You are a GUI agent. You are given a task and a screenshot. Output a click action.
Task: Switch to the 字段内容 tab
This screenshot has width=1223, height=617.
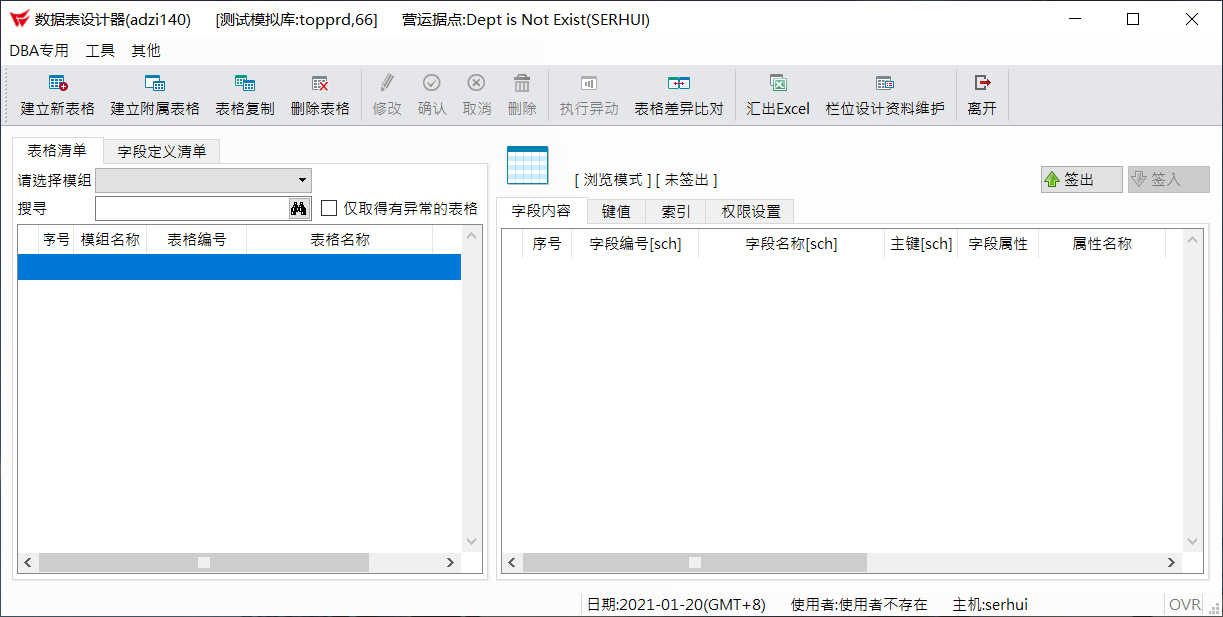tap(541, 211)
